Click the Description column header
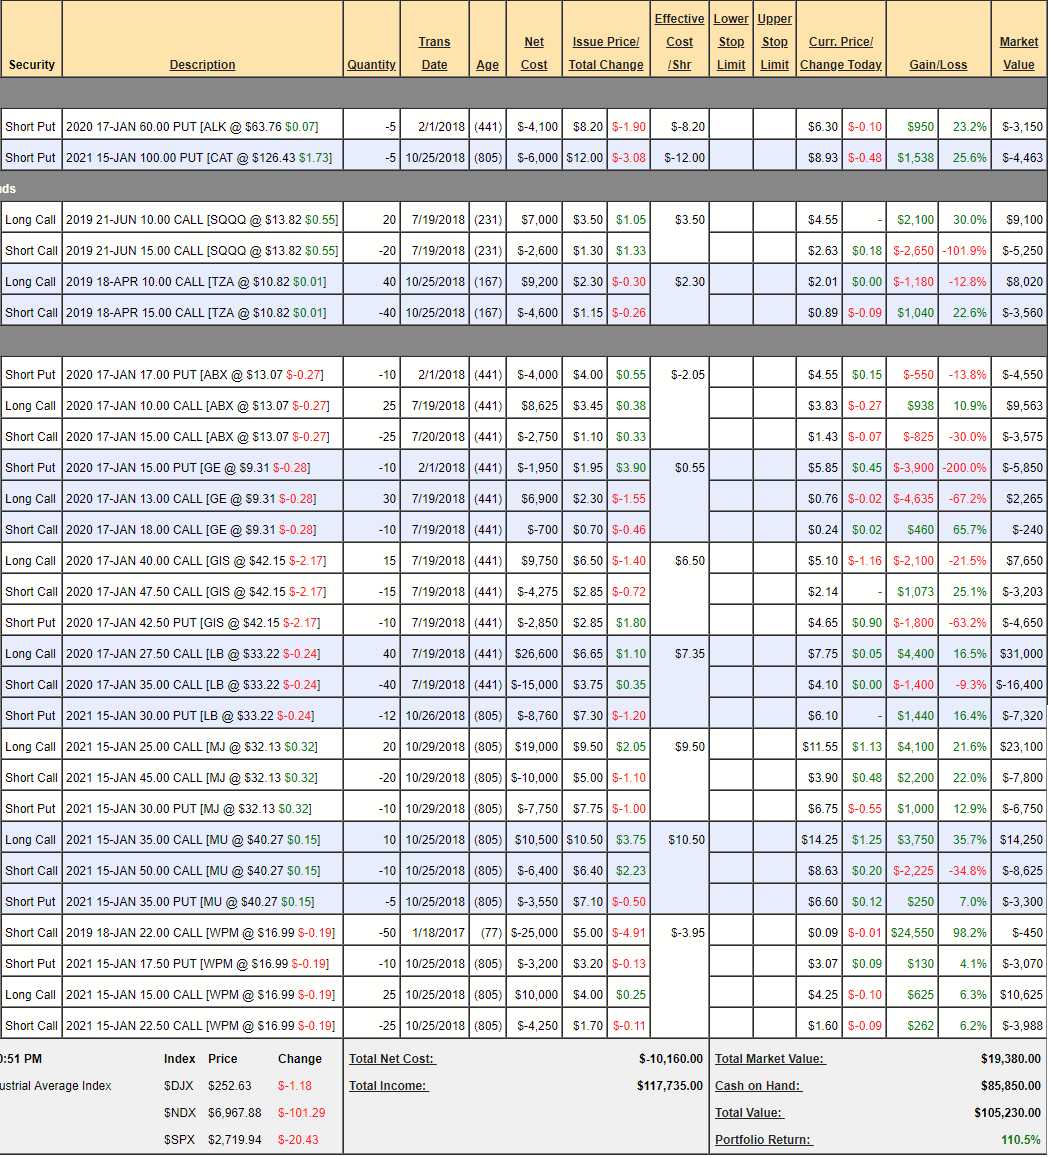 pos(202,65)
